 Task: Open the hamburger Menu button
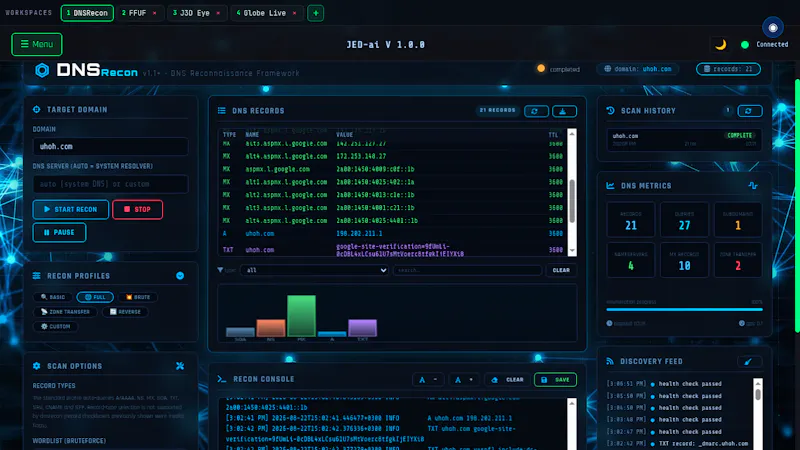tap(37, 44)
